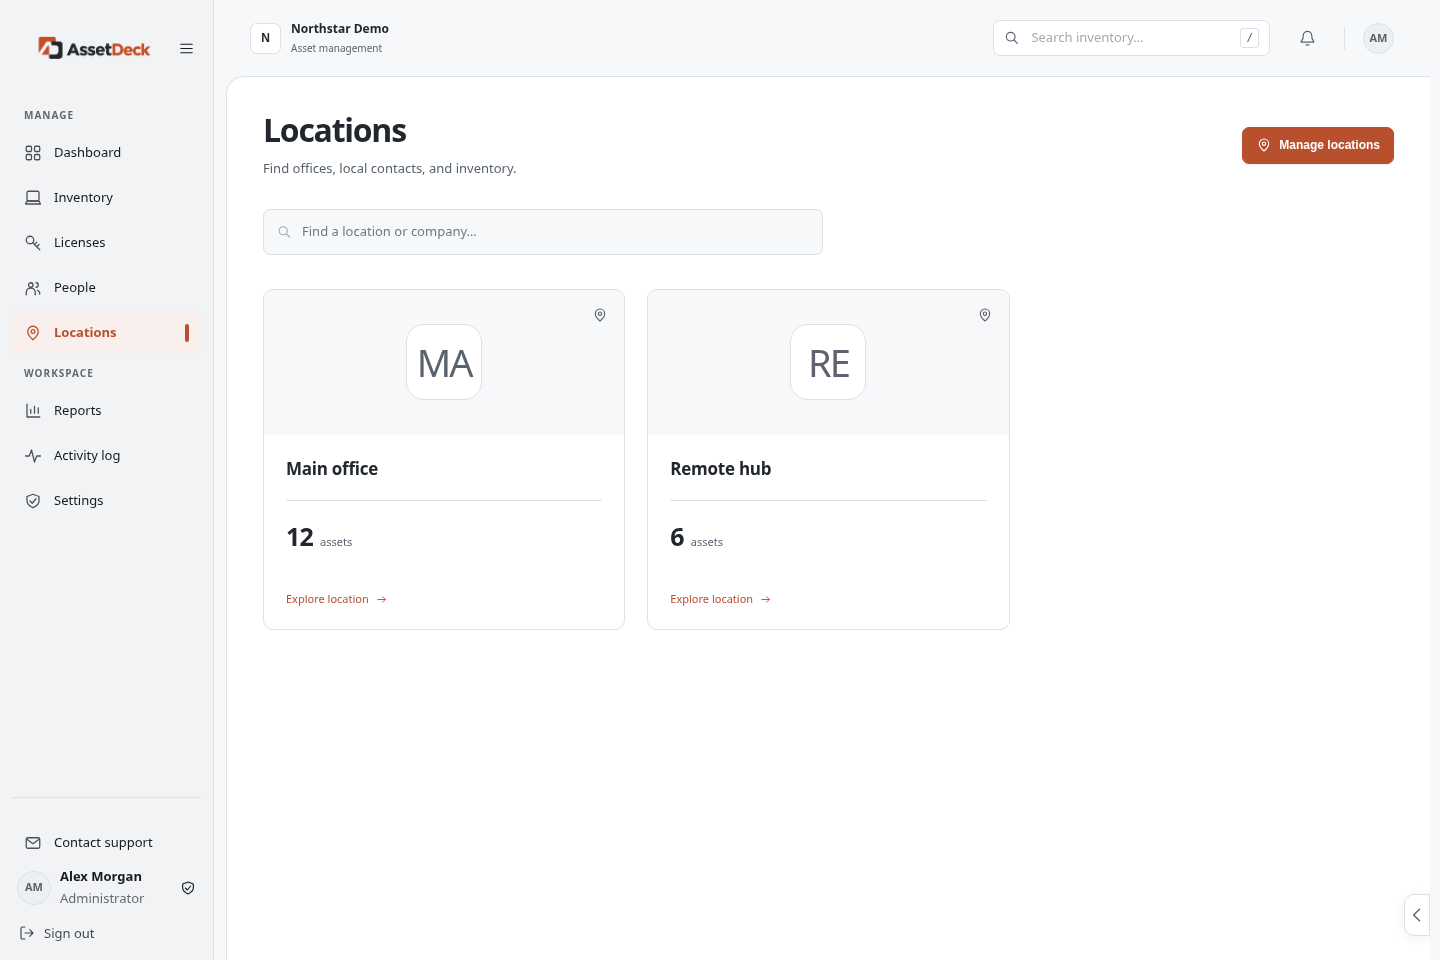This screenshot has width=1440, height=960.
Task: Click the Find a location or company field
Action: point(543,232)
